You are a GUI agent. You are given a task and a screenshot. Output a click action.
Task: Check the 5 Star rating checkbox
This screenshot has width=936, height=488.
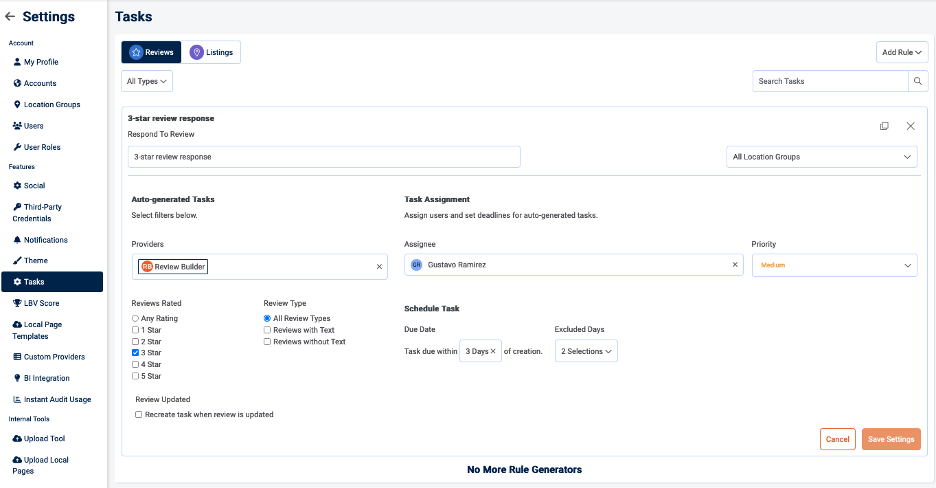(136, 376)
